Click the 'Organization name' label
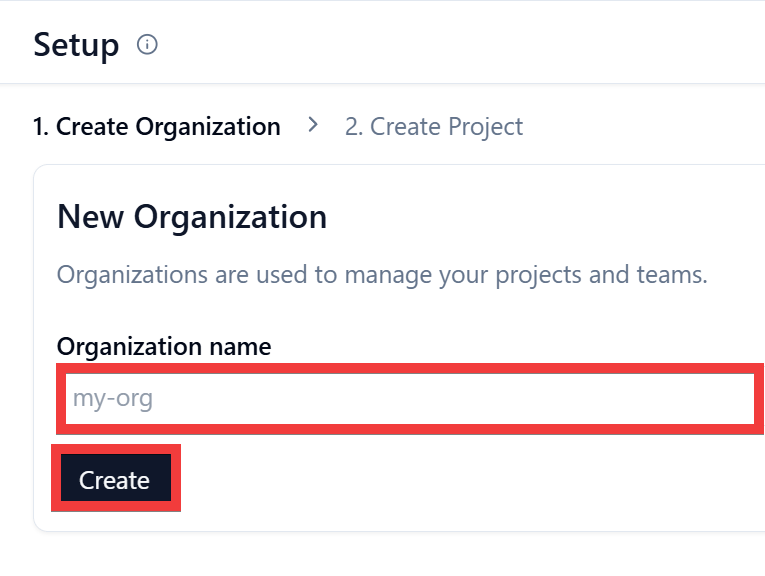 [164, 347]
